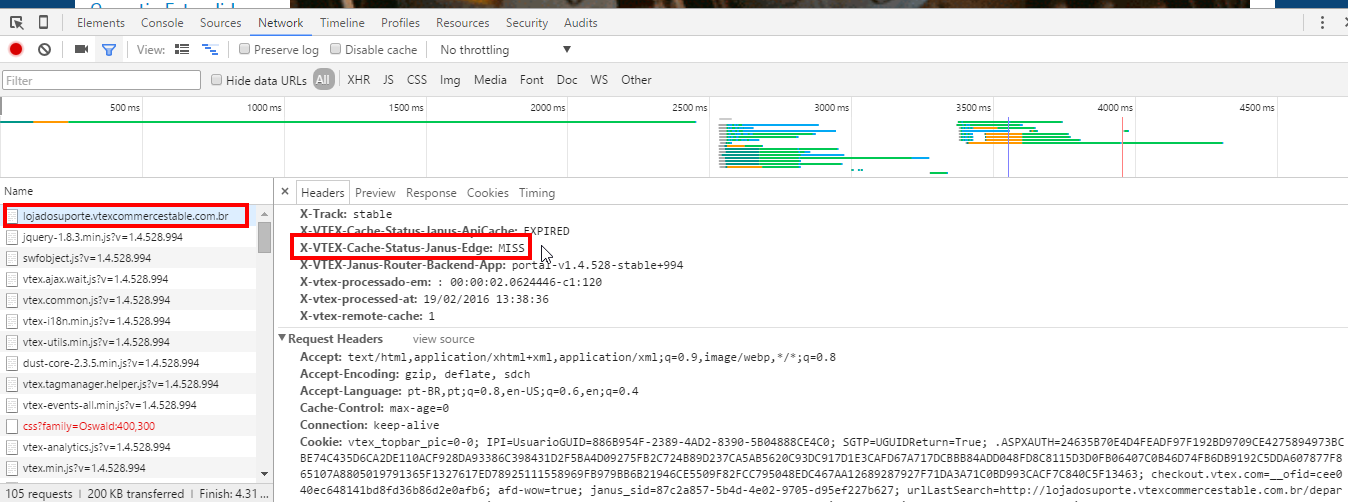Stop recording network log with red button
The image size is (1348, 502).
tap(16, 49)
